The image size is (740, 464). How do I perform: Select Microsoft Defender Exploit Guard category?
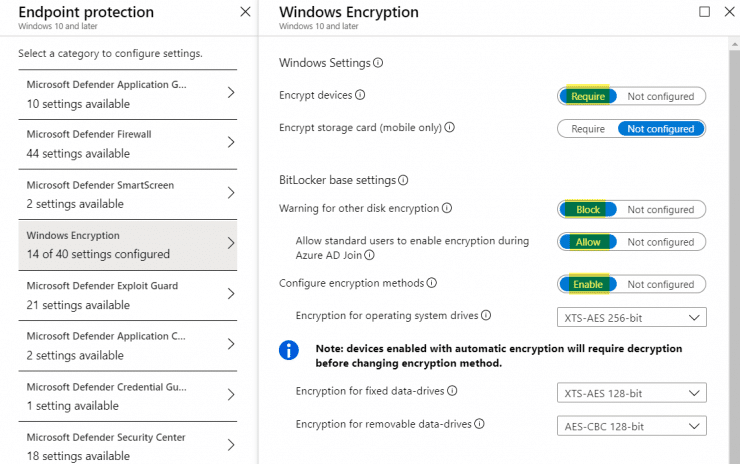point(127,295)
